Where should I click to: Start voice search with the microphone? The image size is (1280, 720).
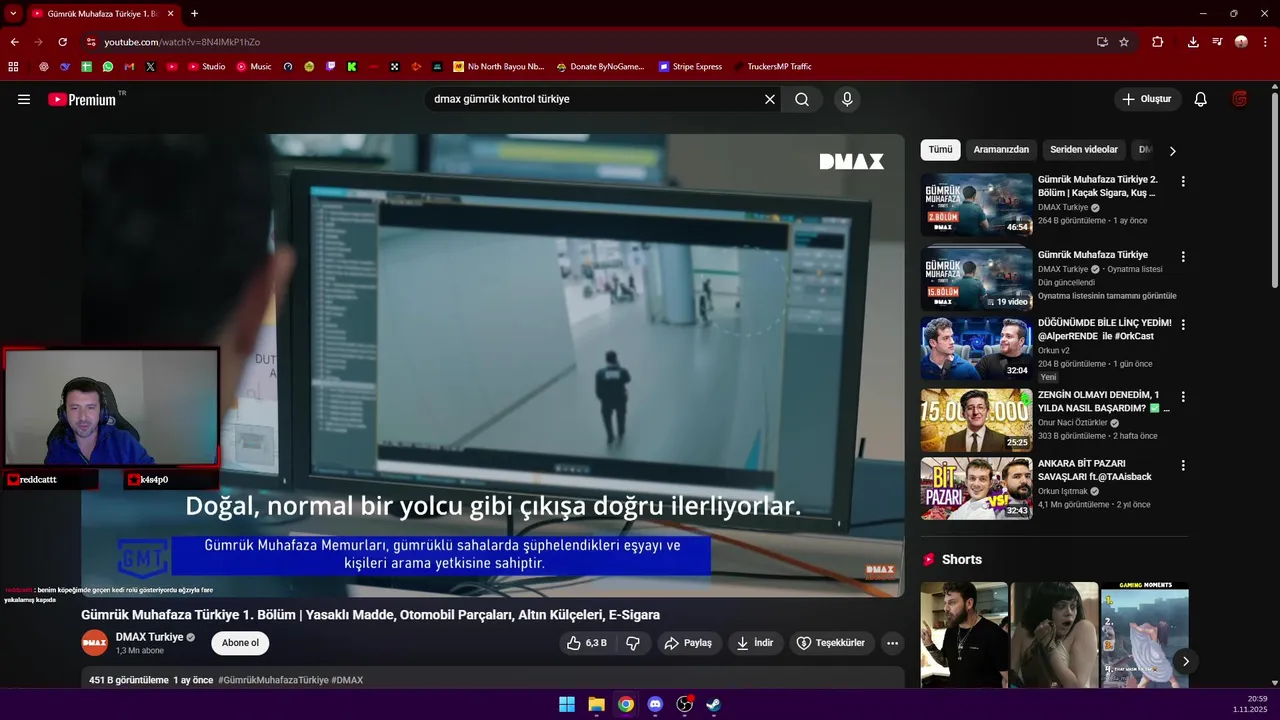point(847,99)
